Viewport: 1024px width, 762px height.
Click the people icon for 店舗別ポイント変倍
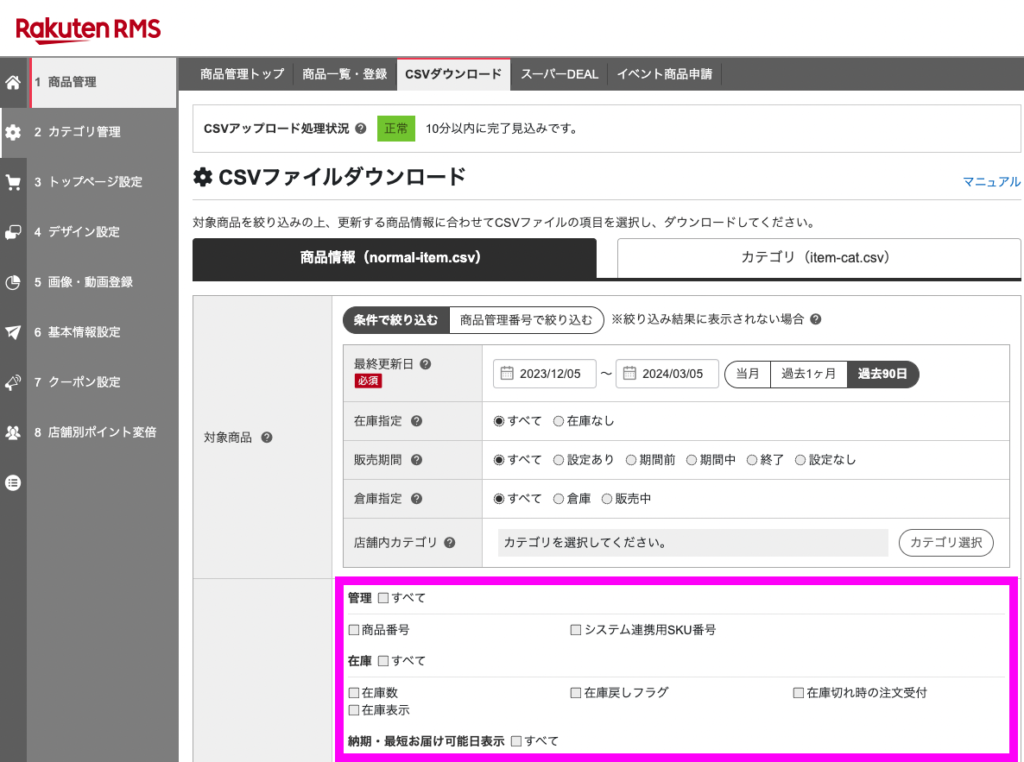tap(11, 432)
